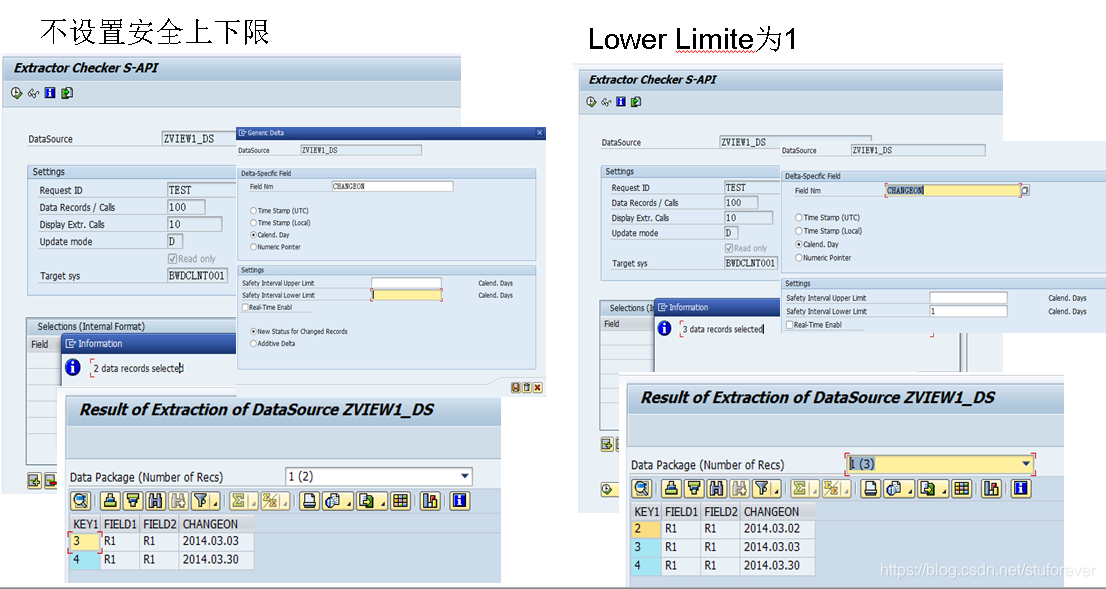
Task: Click delete trash icon in Generic Delta dialog
Action: point(526,388)
